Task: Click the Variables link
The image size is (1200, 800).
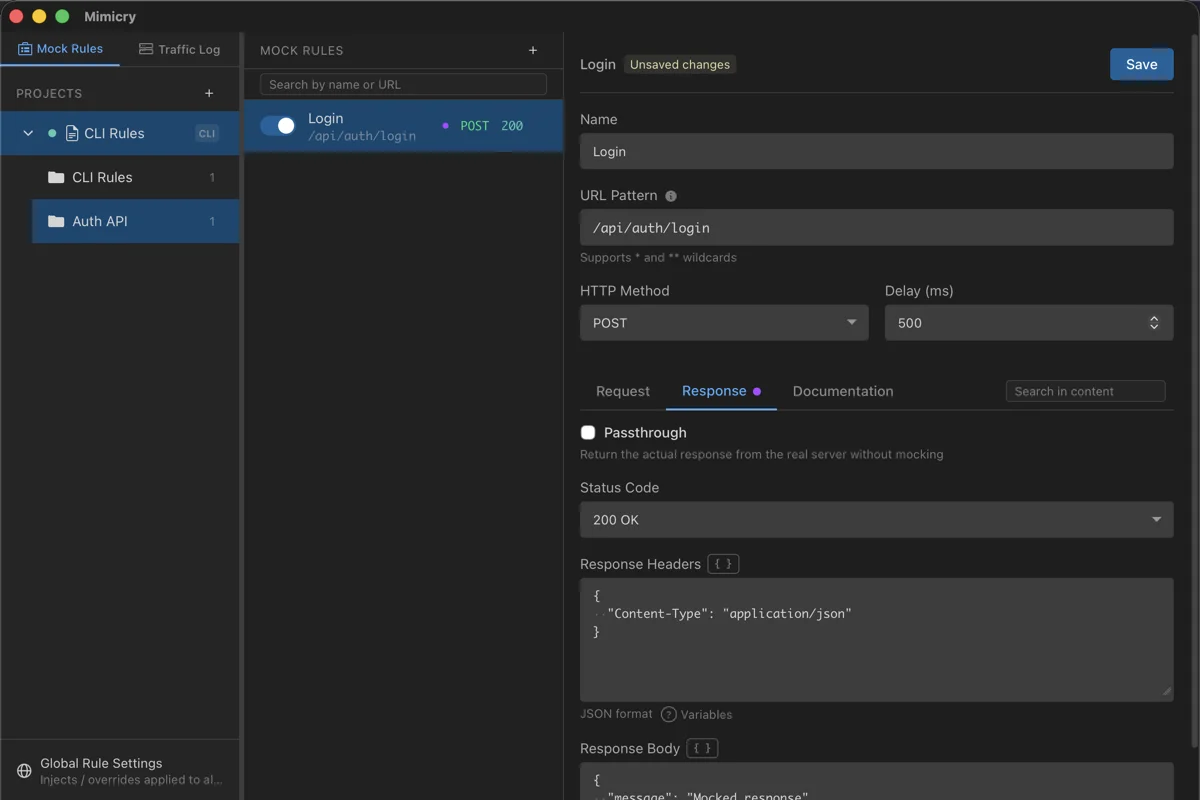Action: click(x=706, y=714)
